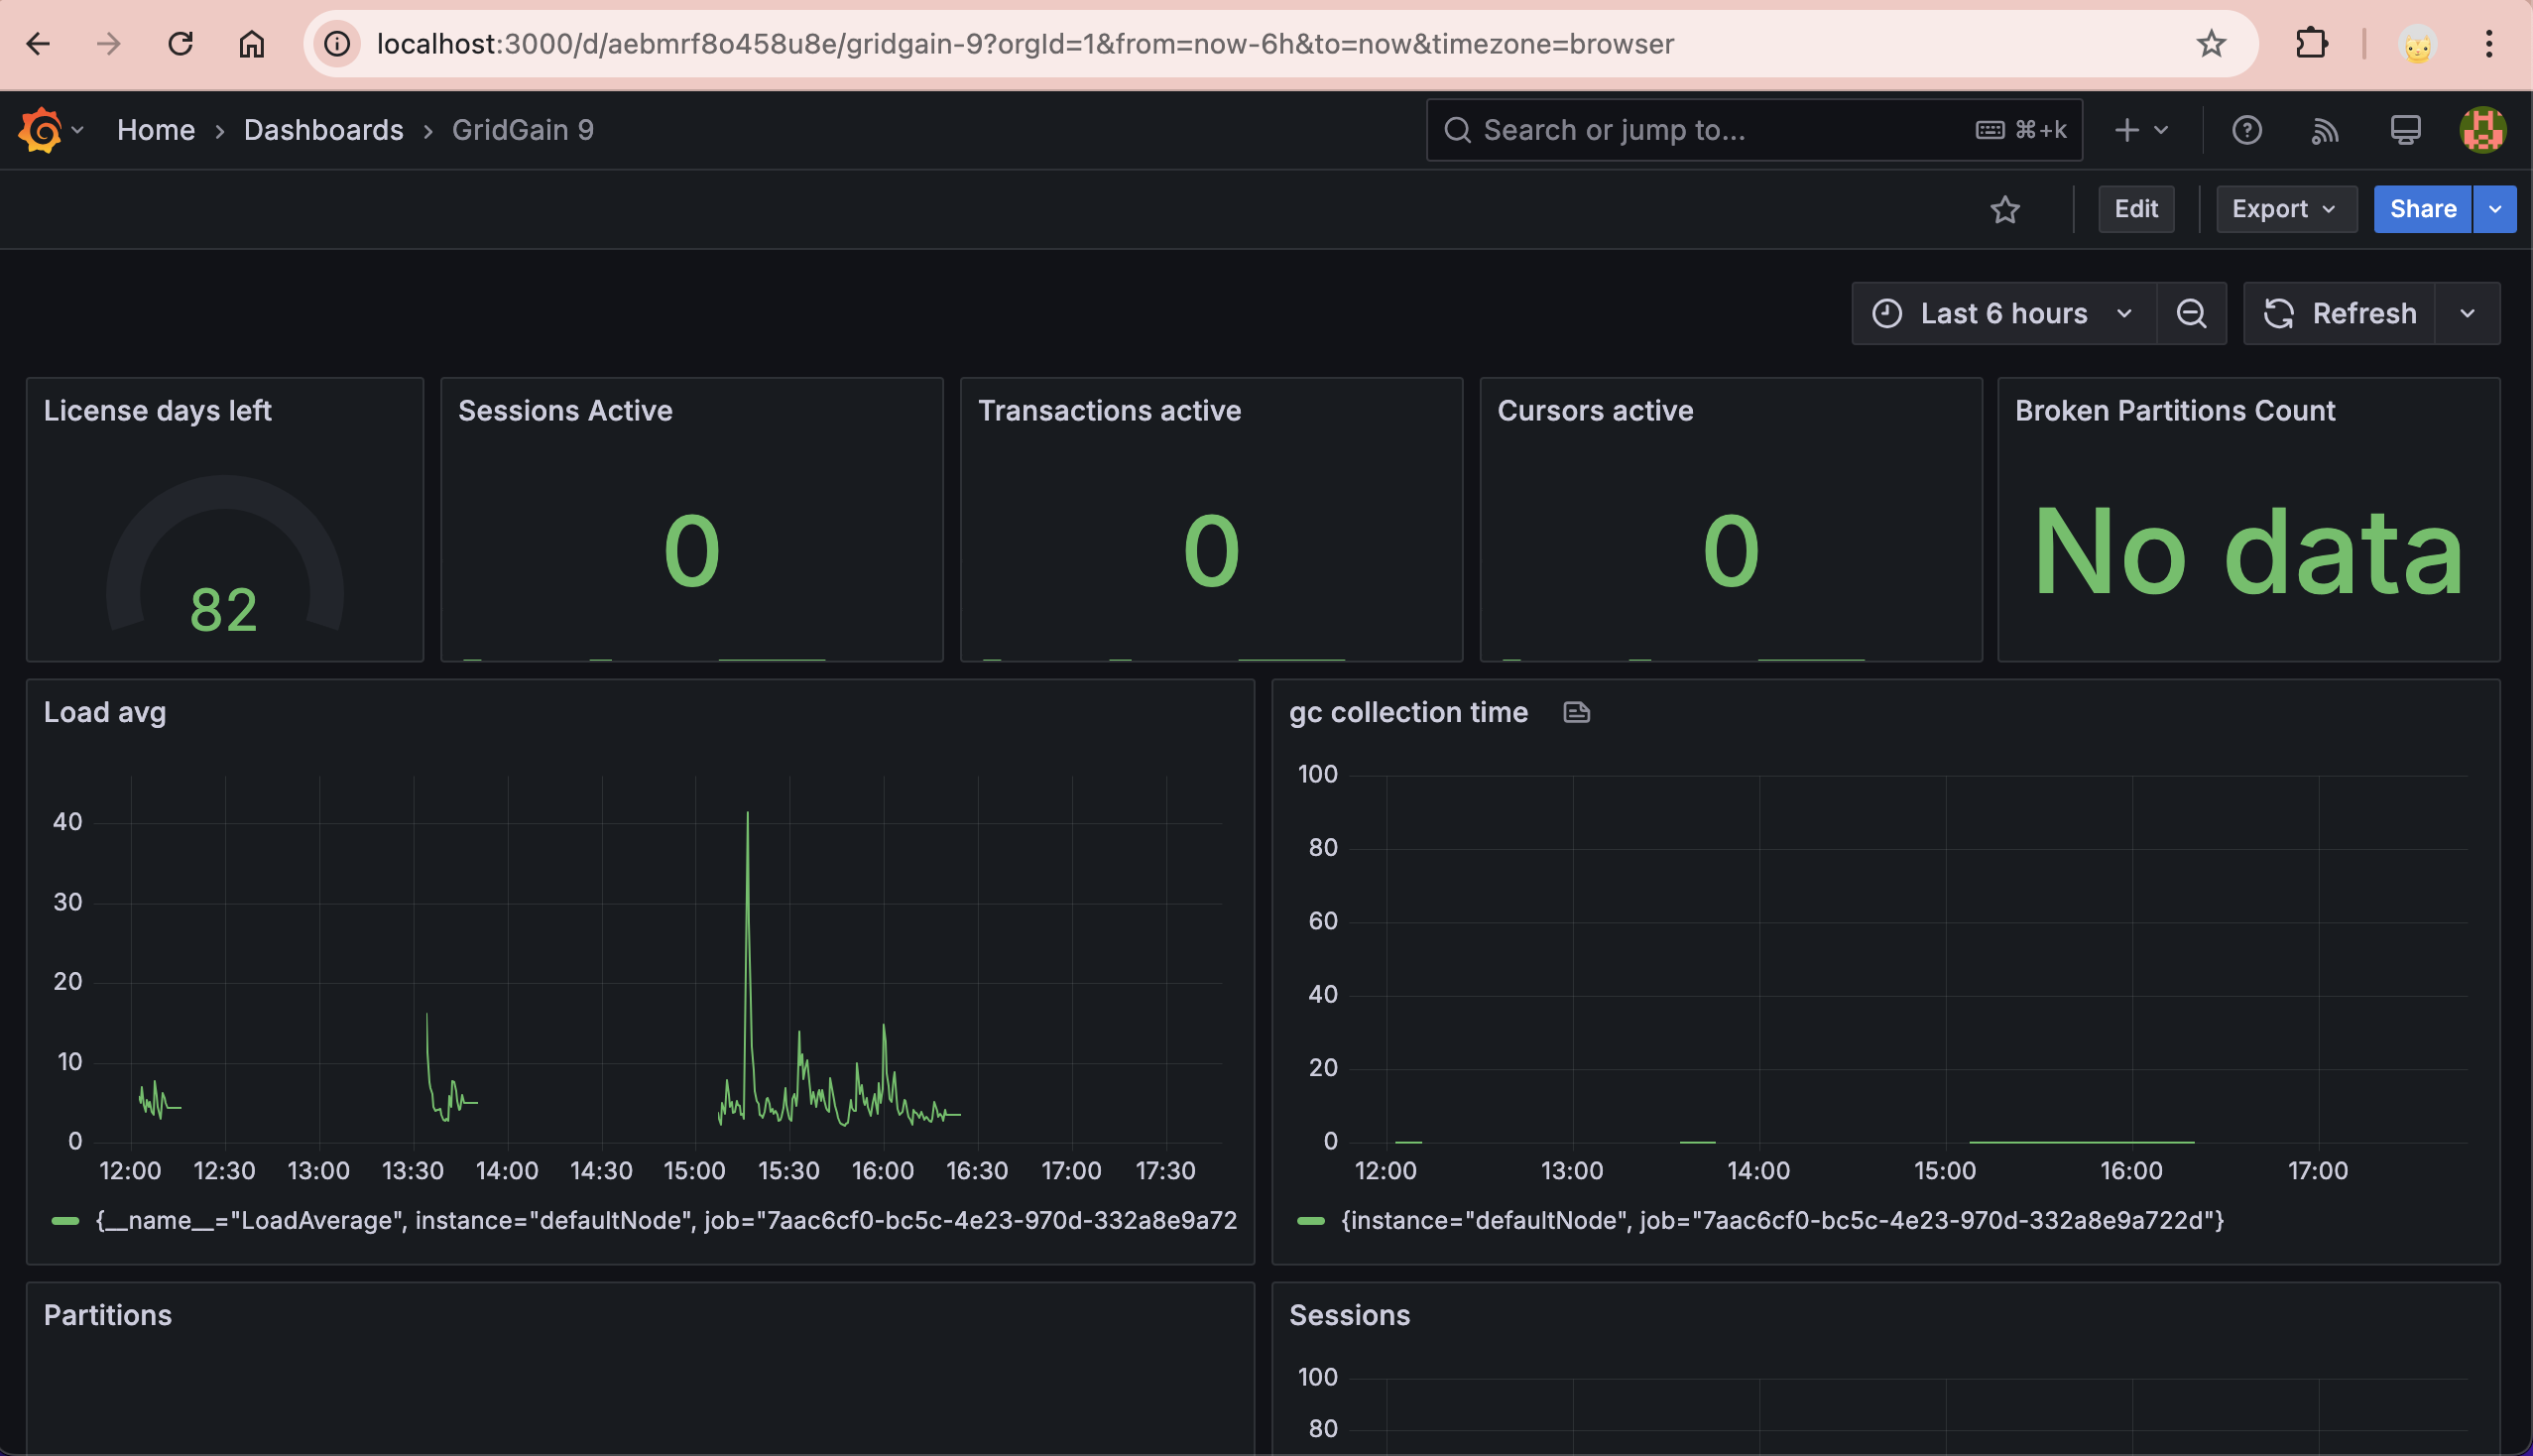The image size is (2533, 1456).
Task: Open the help question mark icon
Action: point(2247,130)
